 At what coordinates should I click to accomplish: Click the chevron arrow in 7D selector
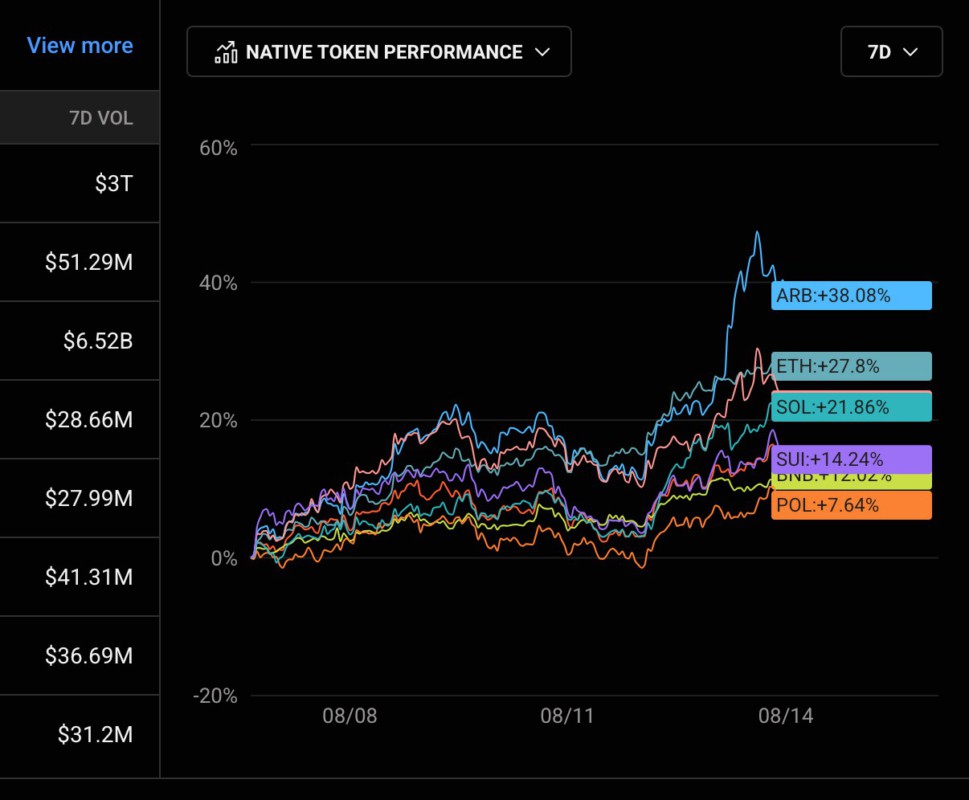click(910, 52)
